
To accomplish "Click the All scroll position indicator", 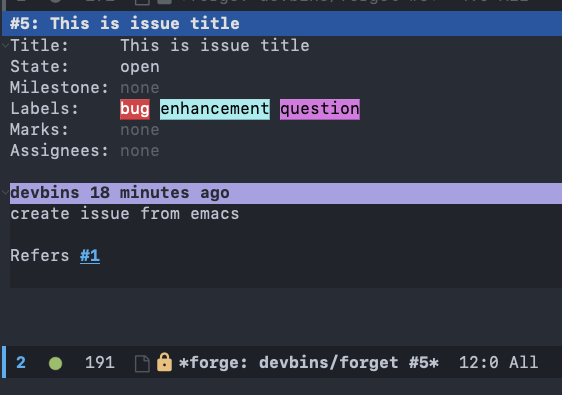I will coord(523,362).
